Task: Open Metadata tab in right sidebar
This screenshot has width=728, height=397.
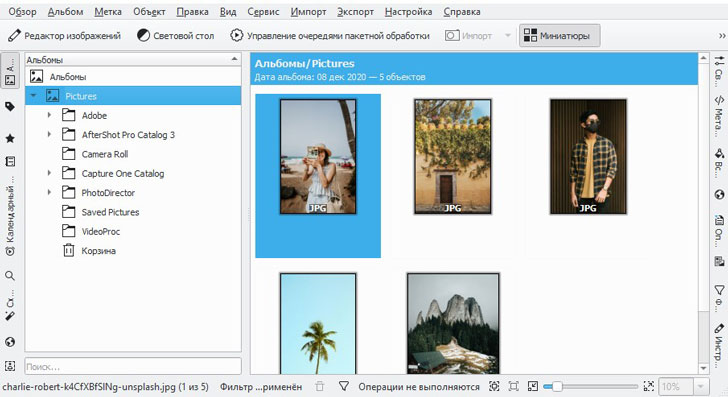Action: tap(719, 116)
